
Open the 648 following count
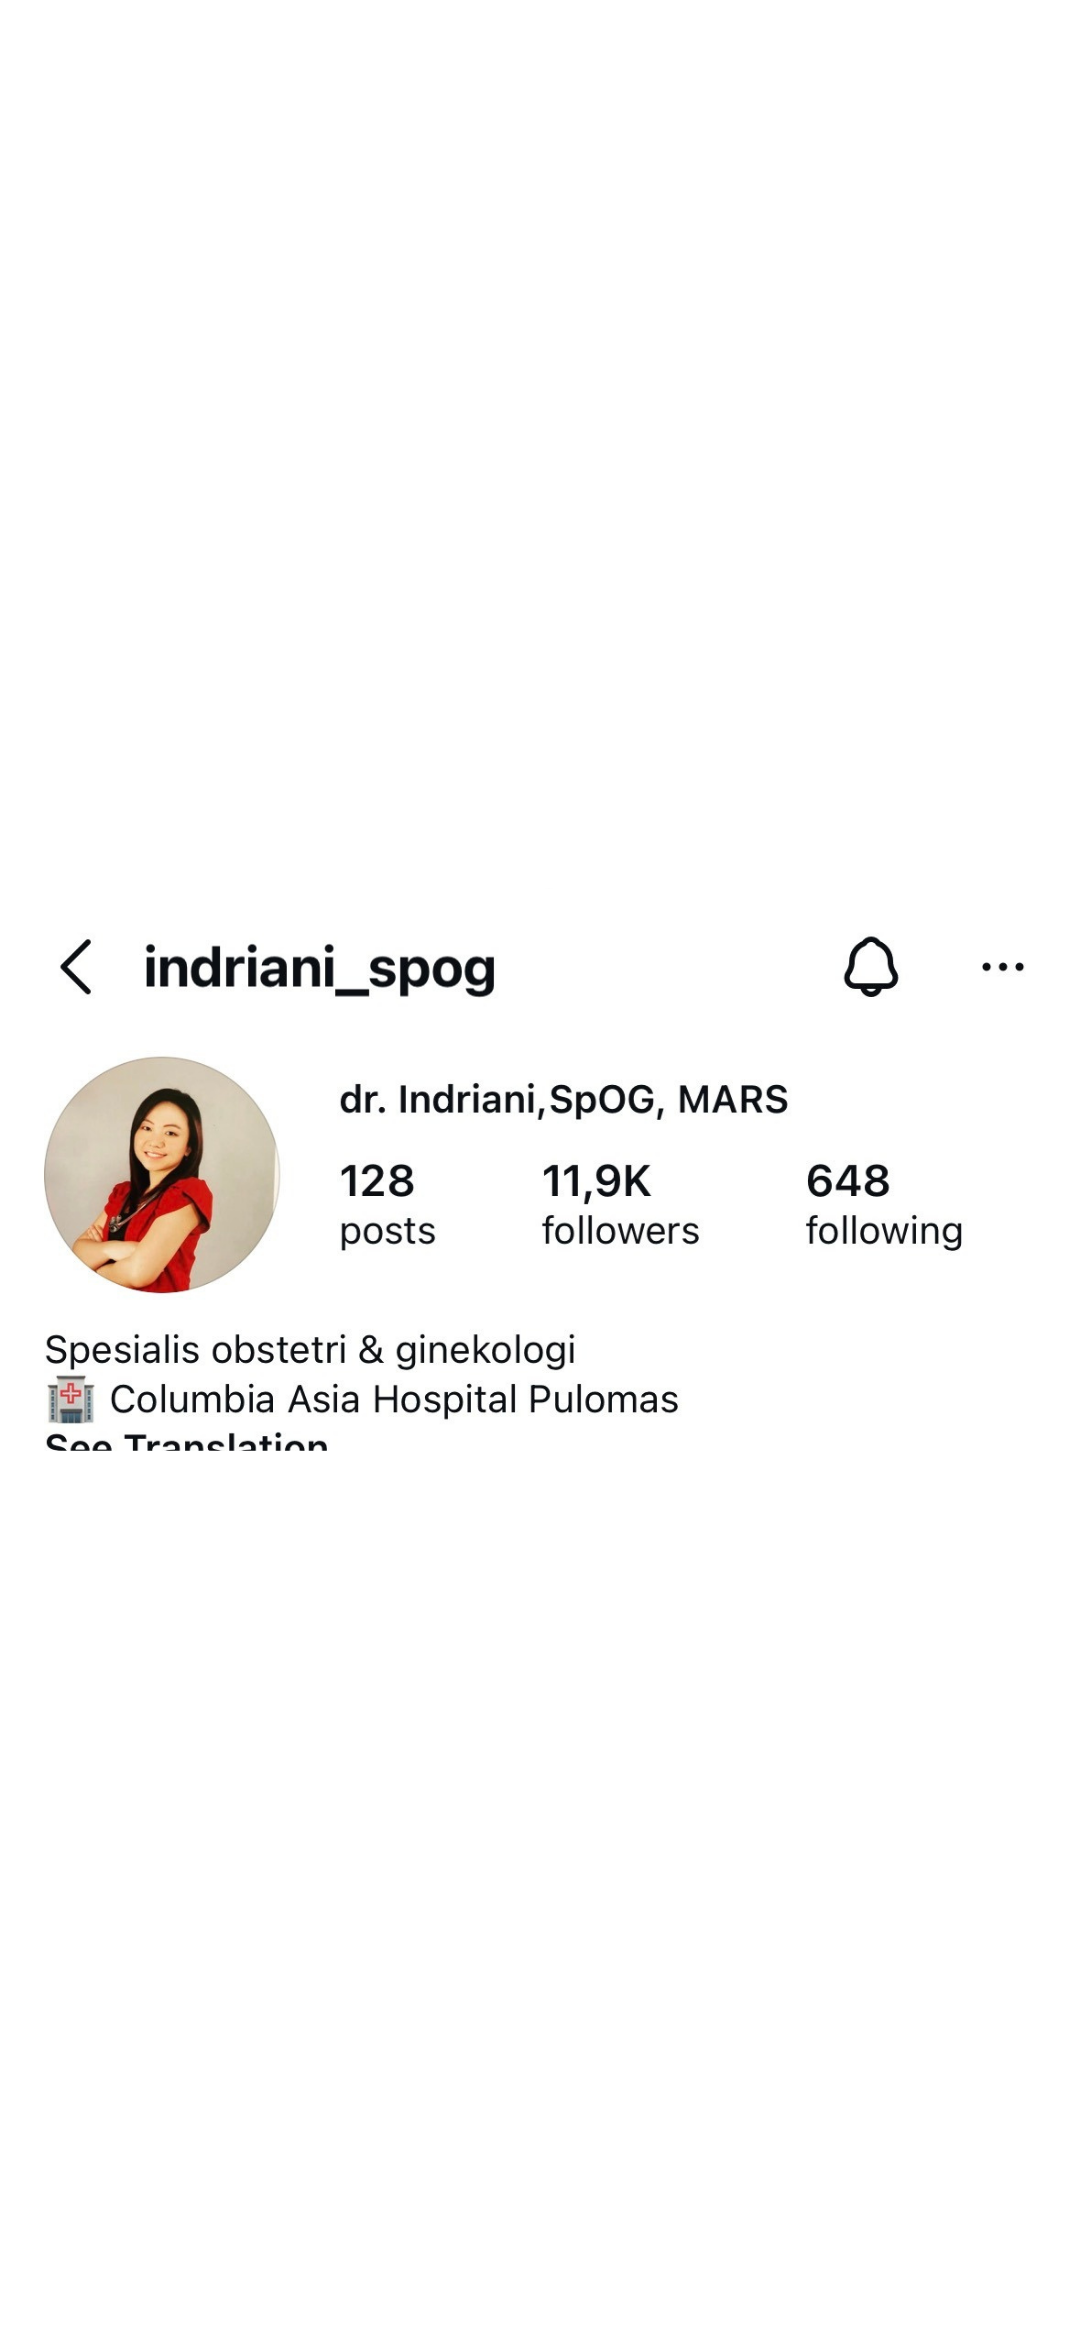pyautogui.click(x=848, y=1181)
